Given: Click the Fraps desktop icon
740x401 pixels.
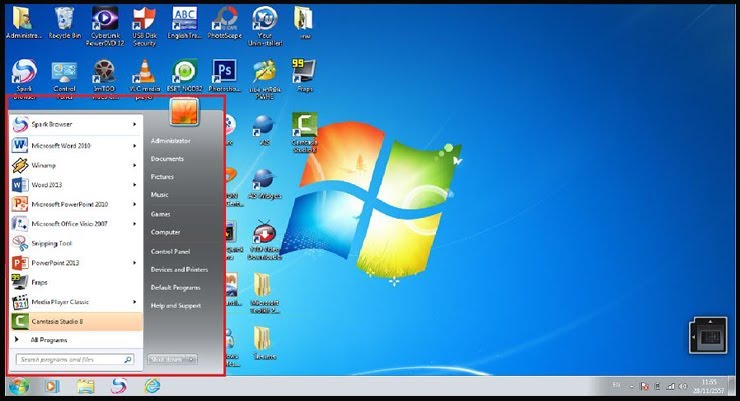Looking at the screenshot, I should coord(304,73).
